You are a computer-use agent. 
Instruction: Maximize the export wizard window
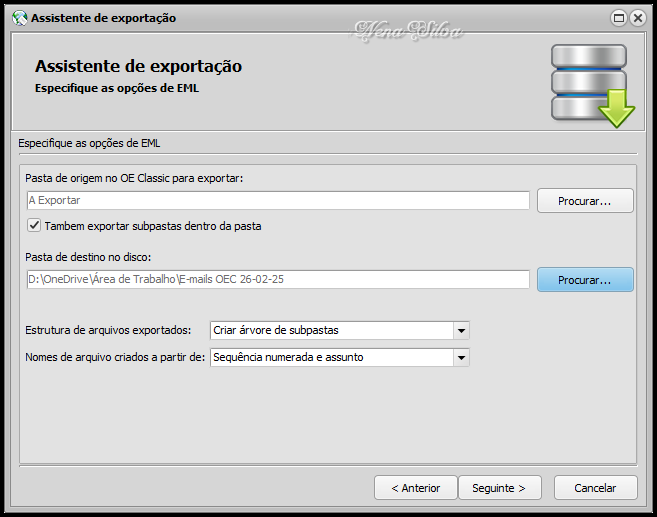tap(620, 17)
